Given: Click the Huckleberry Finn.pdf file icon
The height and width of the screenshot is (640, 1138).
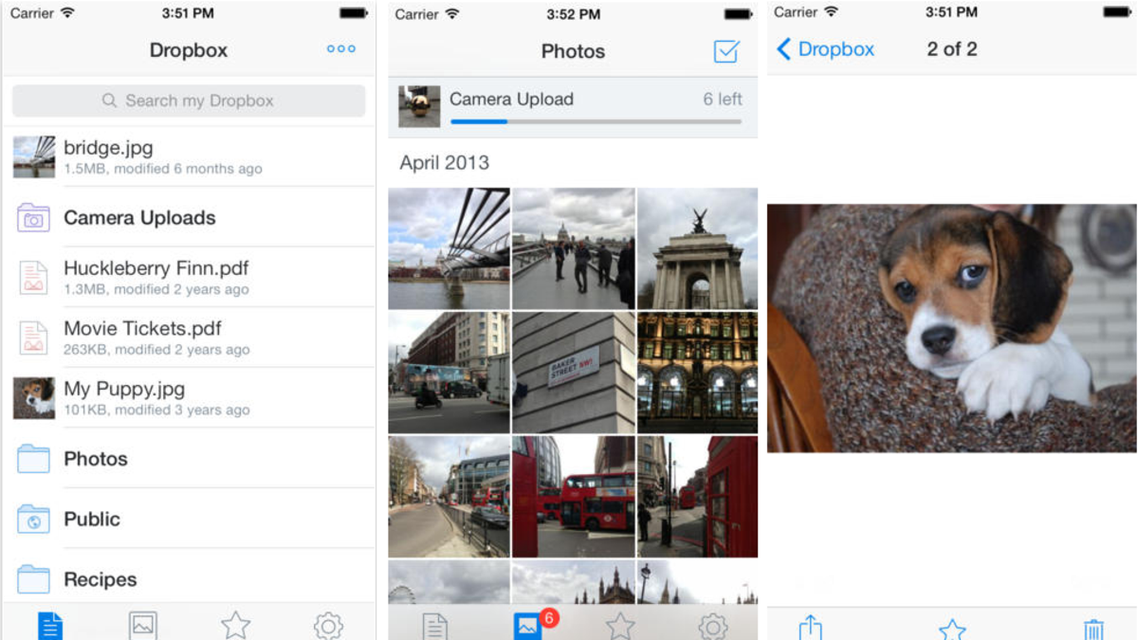Looking at the screenshot, I should pos(33,278).
